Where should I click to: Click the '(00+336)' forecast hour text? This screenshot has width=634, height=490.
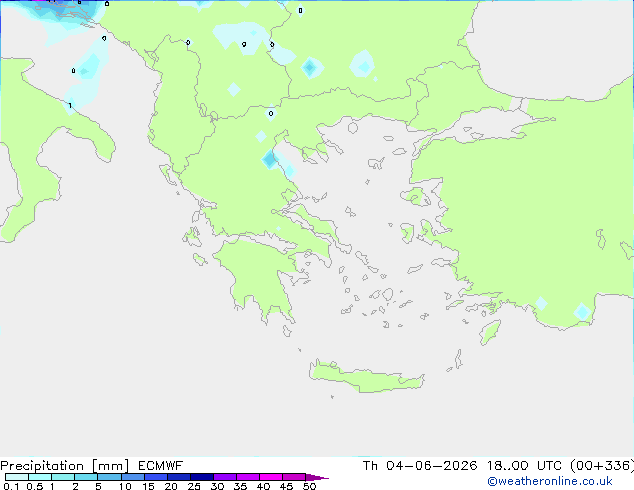coord(602,466)
